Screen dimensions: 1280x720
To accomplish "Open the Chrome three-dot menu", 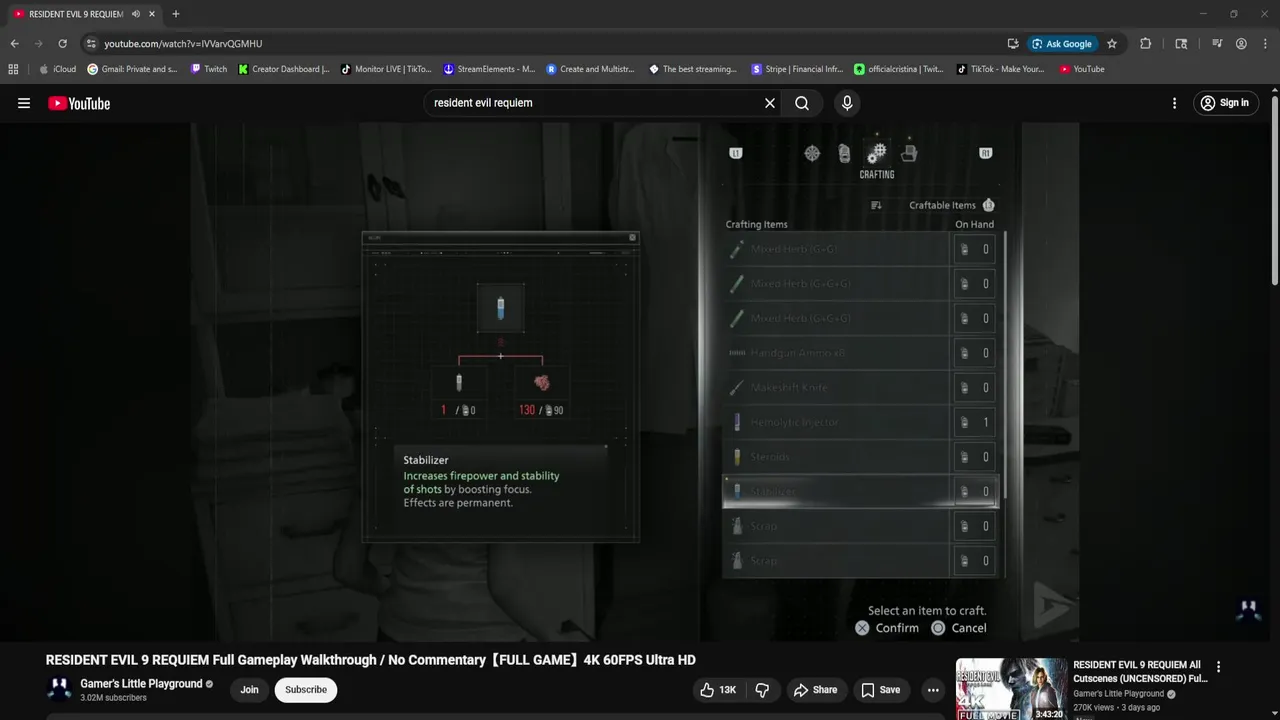I will (x=1265, y=44).
